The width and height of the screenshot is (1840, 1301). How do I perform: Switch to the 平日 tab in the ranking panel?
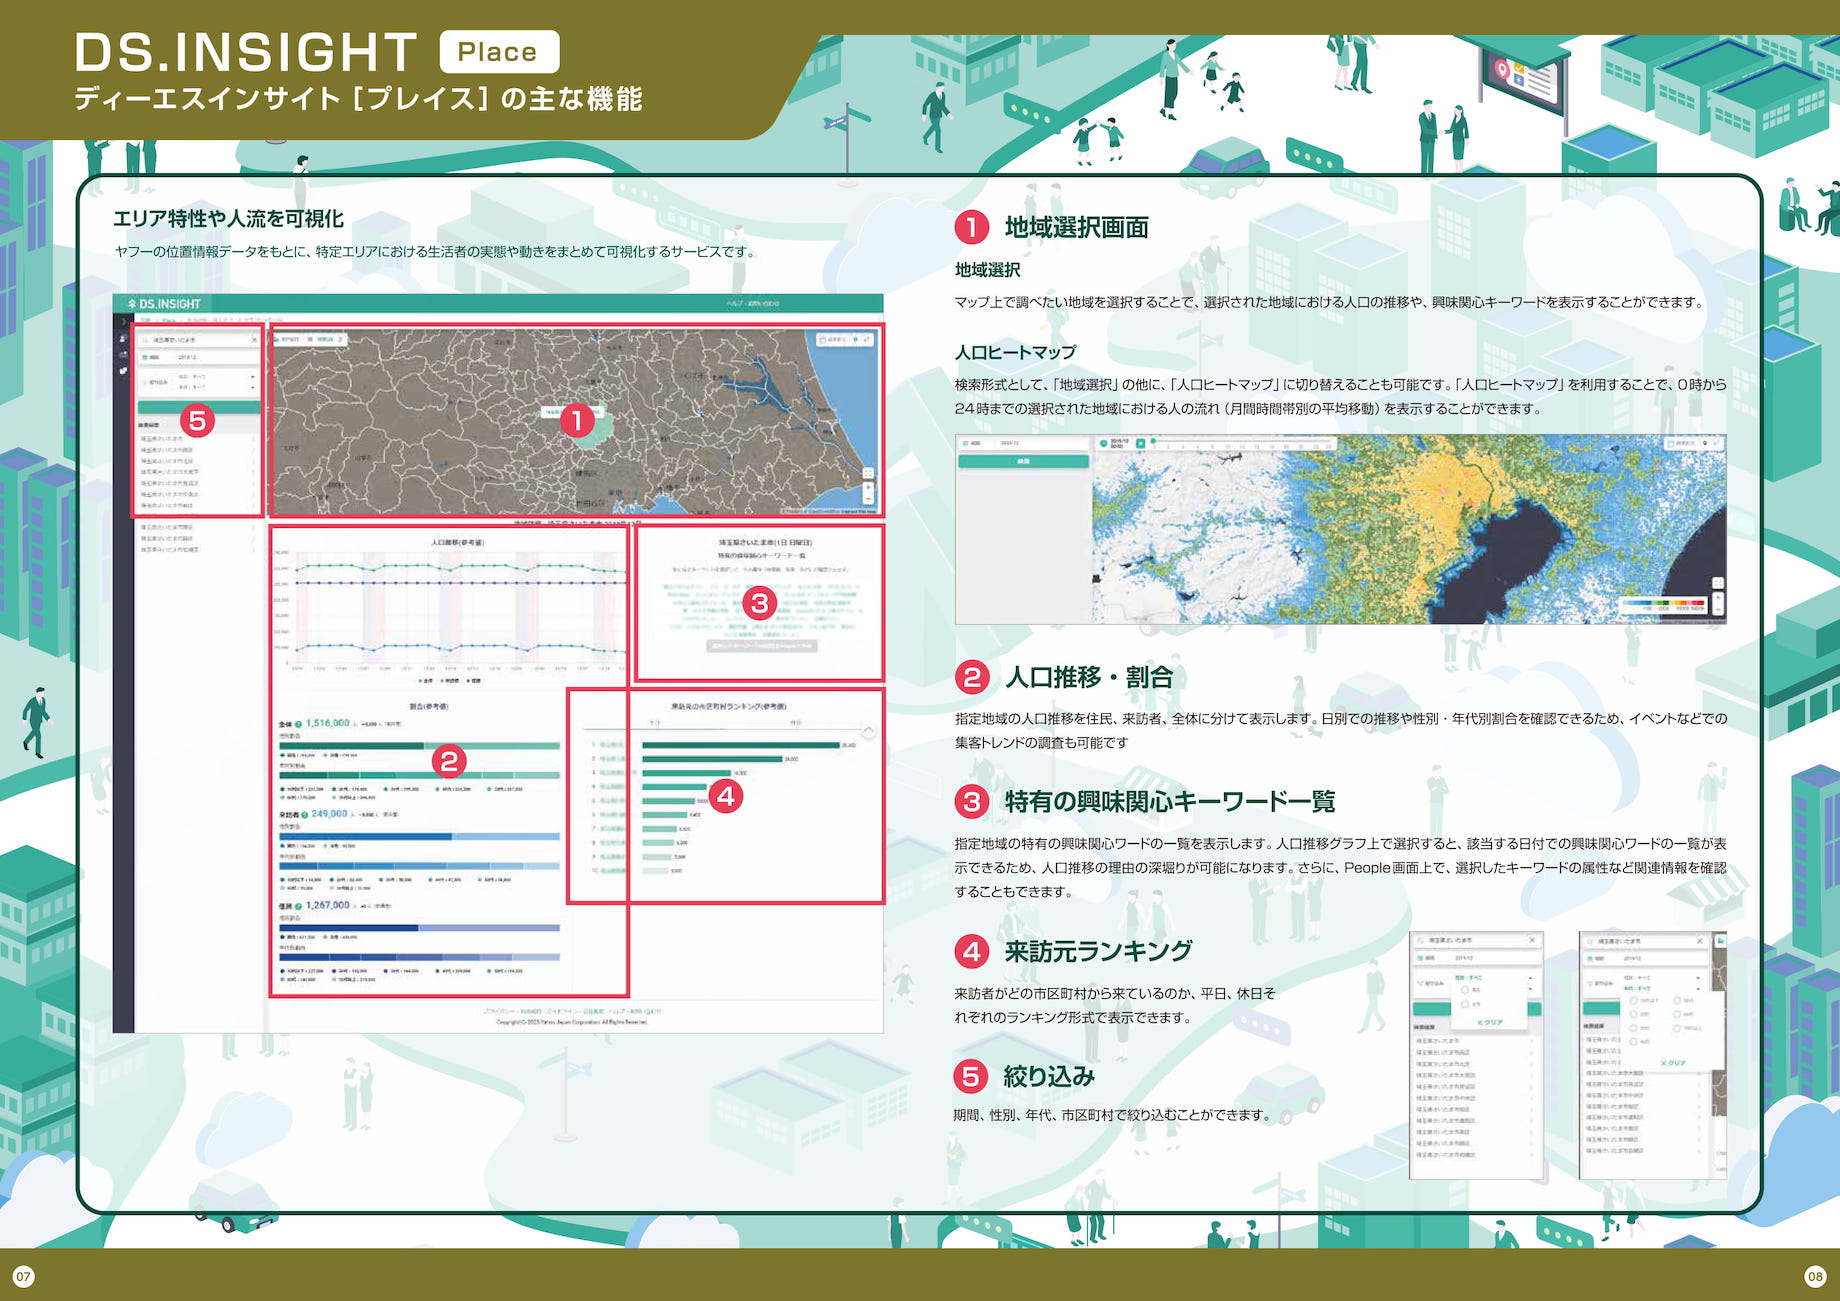pyautogui.click(x=655, y=723)
